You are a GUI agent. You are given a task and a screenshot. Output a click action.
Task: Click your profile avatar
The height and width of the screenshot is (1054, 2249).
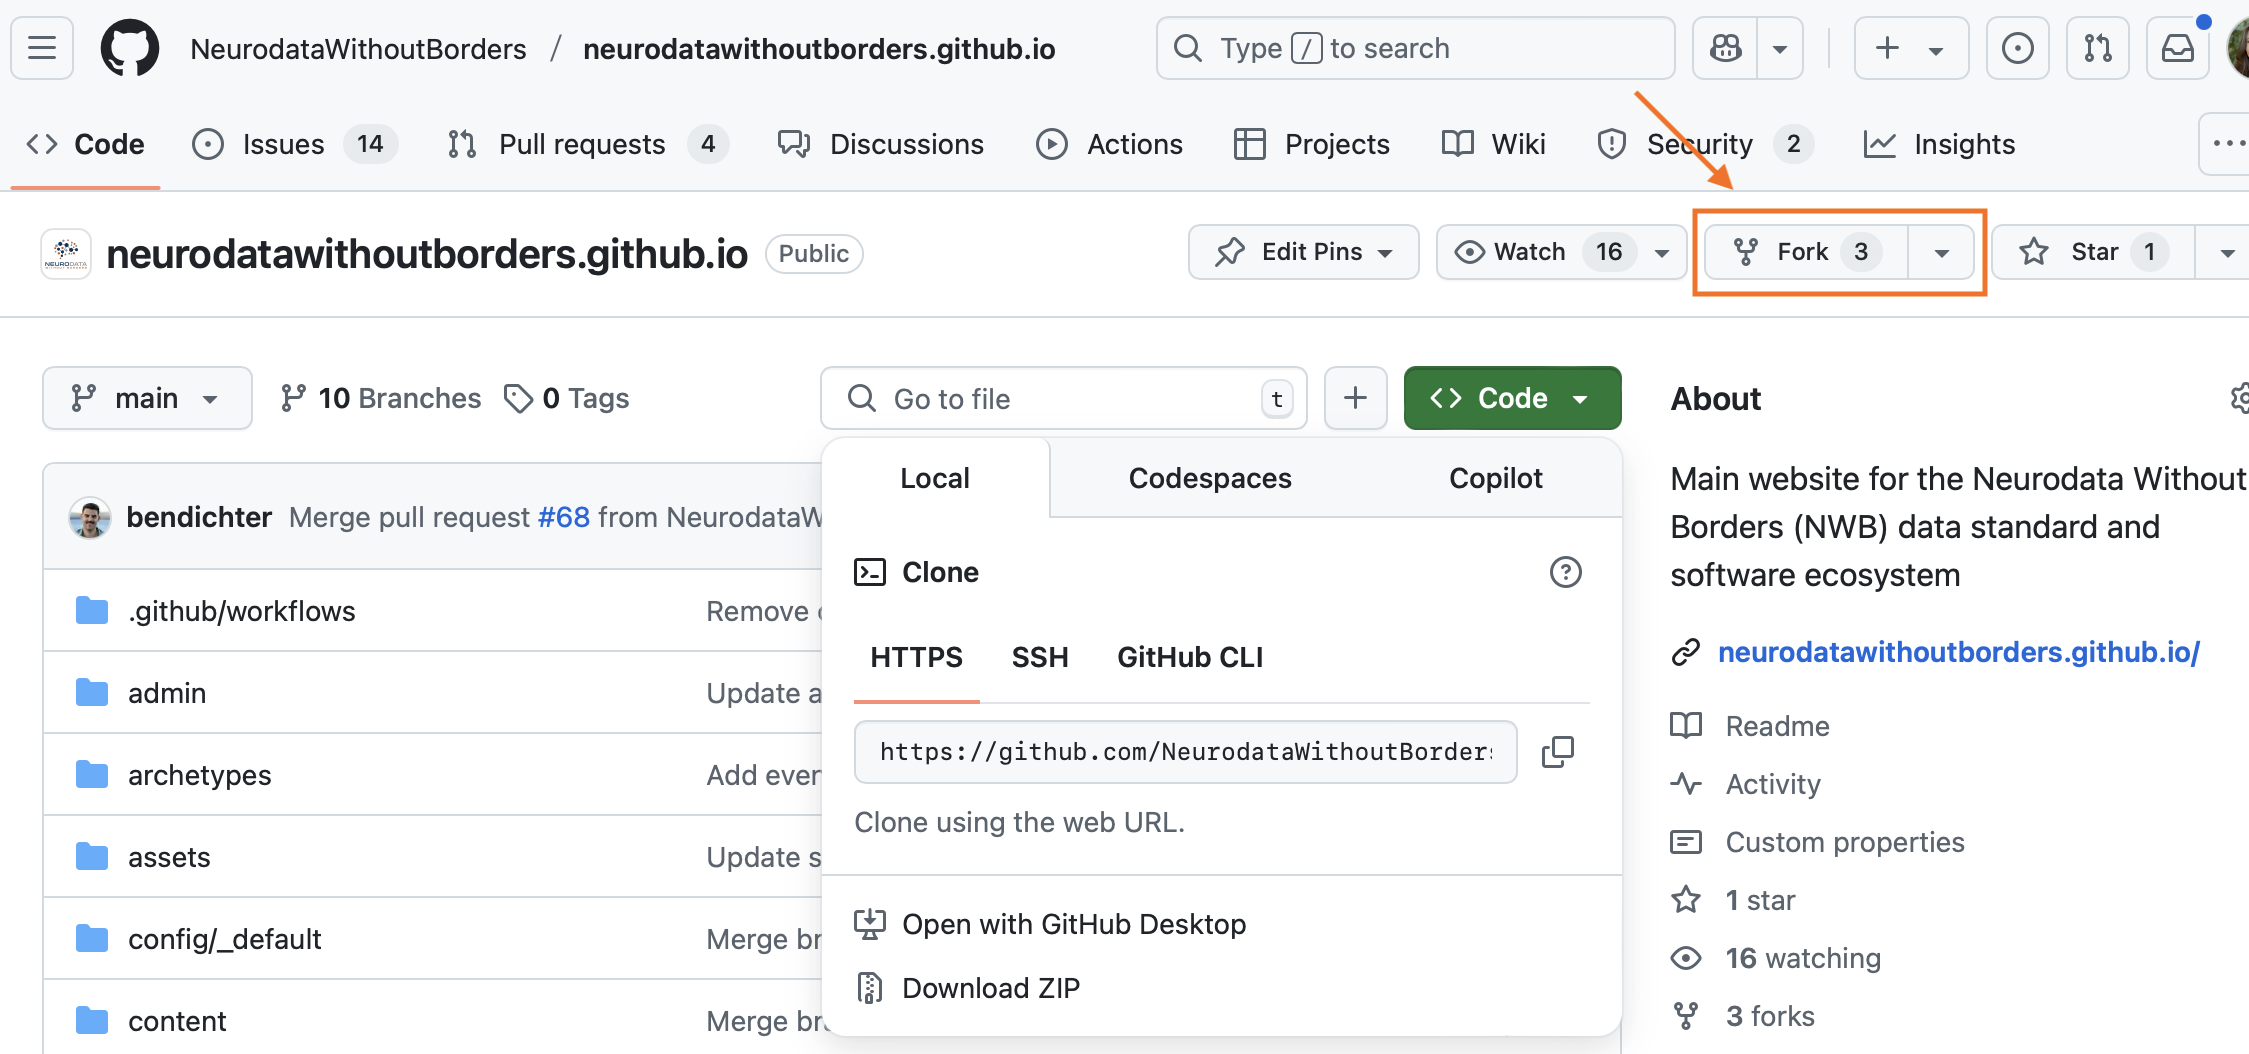(x=2236, y=47)
